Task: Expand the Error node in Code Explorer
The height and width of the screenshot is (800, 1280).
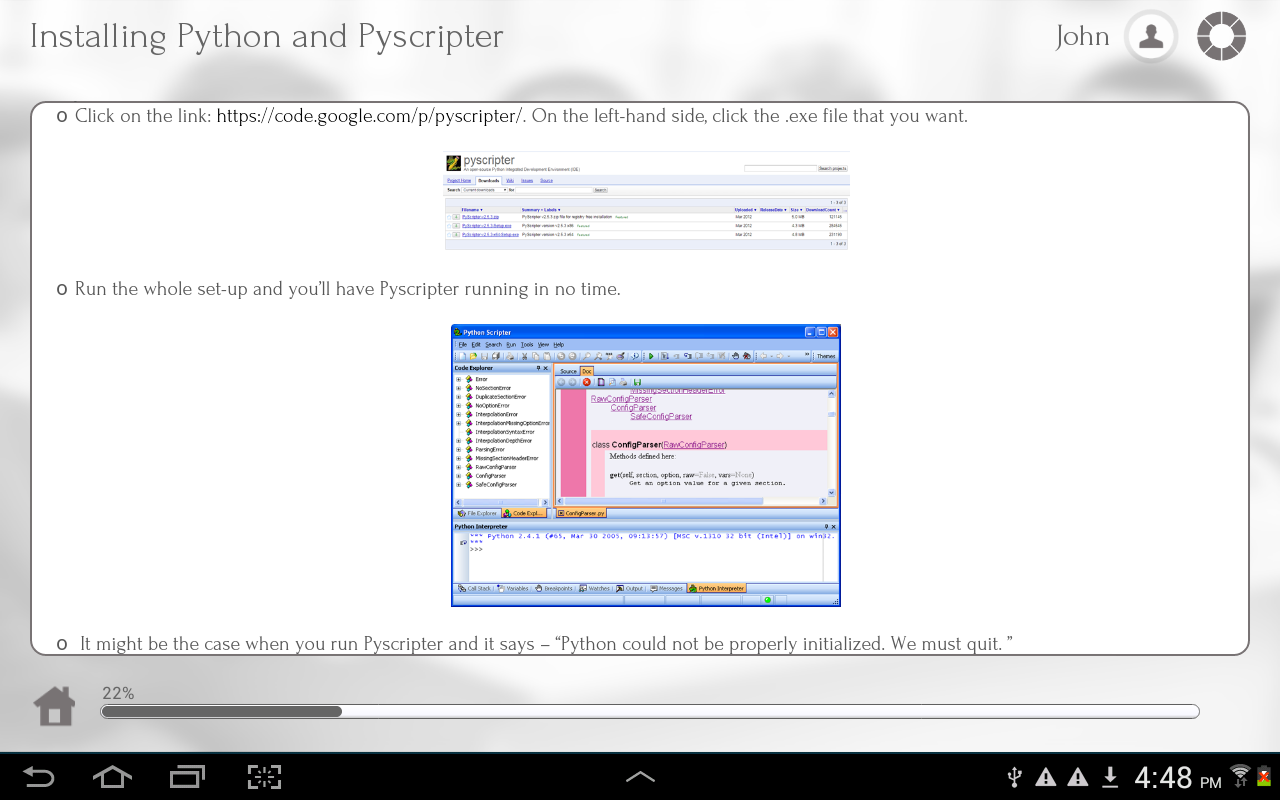Action: click(x=458, y=379)
